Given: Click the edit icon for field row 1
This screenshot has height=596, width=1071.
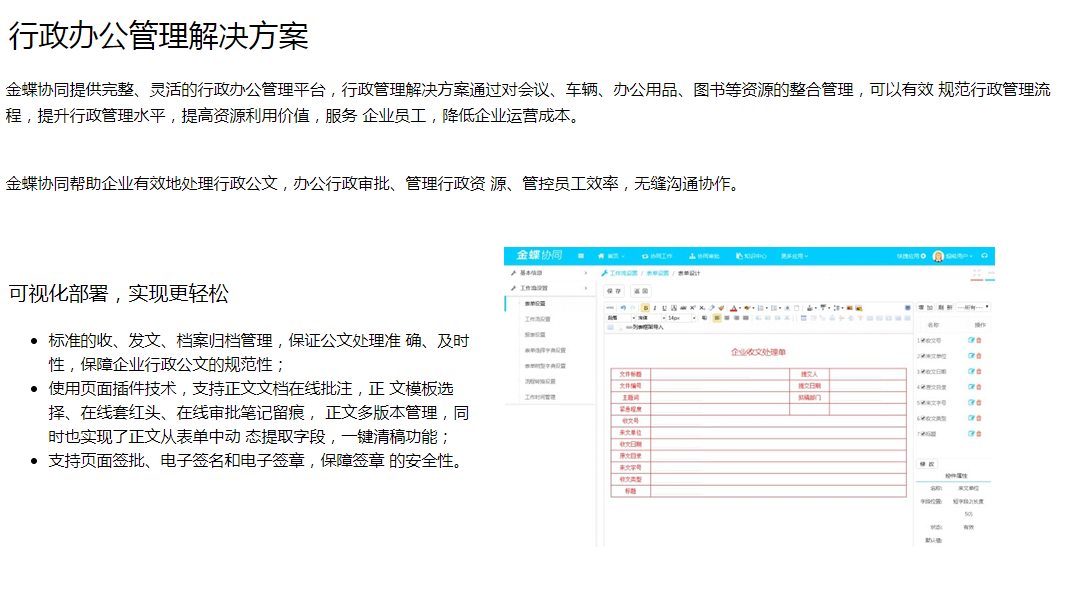Looking at the screenshot, I should point(971,340).
